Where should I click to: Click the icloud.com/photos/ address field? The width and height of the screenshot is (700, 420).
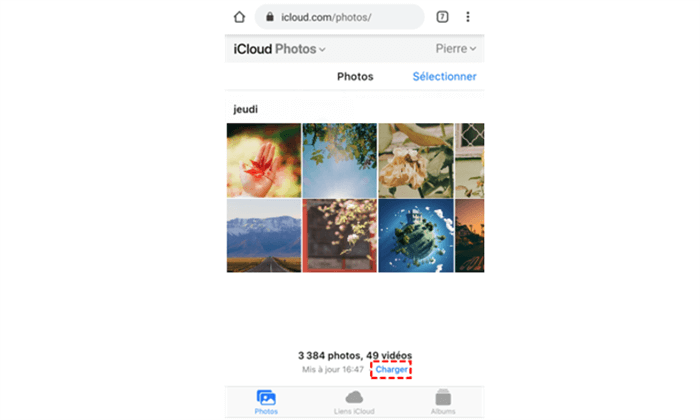[339, 17]
